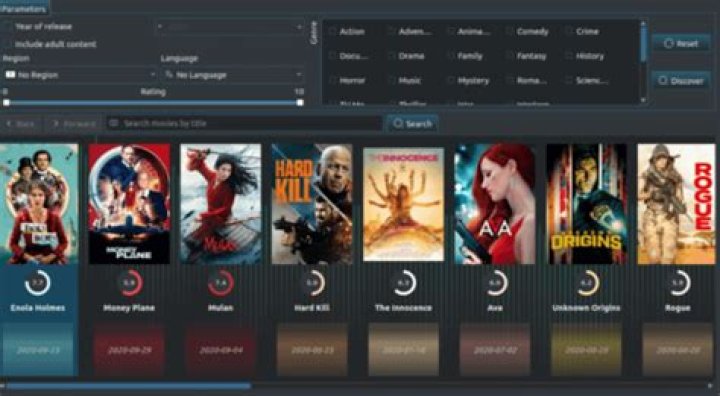Viewport: 720px width, 396px height.
Task: Toggle Include adult content
Action: (x=8, y=45)
